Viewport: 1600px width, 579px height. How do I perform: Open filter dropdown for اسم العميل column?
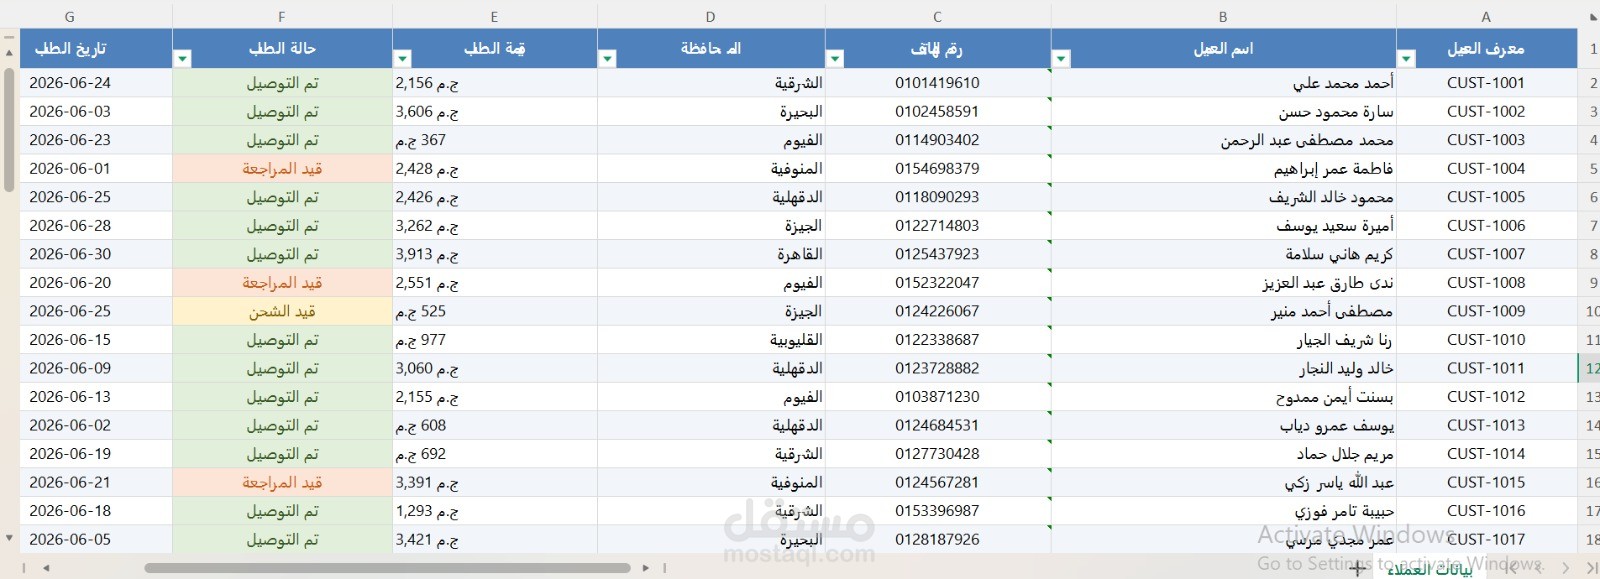coord(1061,59)
